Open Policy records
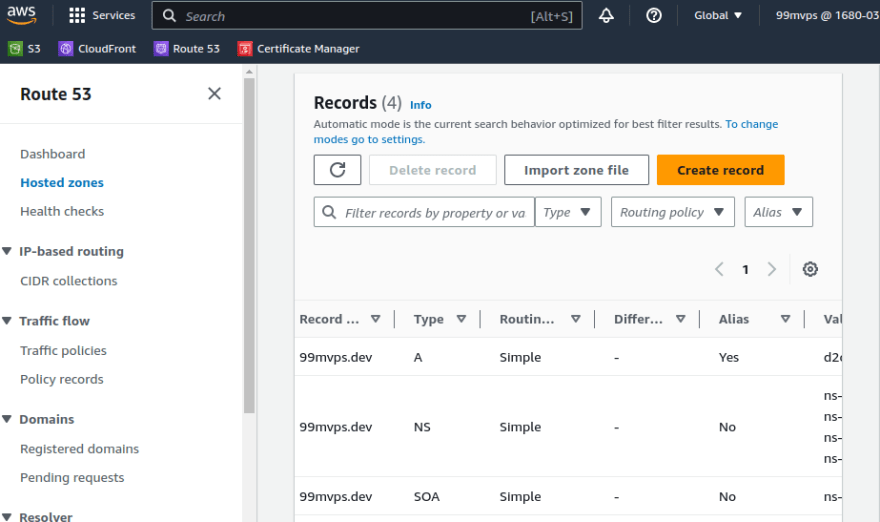Viewport: 880px width, 522px height. click(62, 379)
